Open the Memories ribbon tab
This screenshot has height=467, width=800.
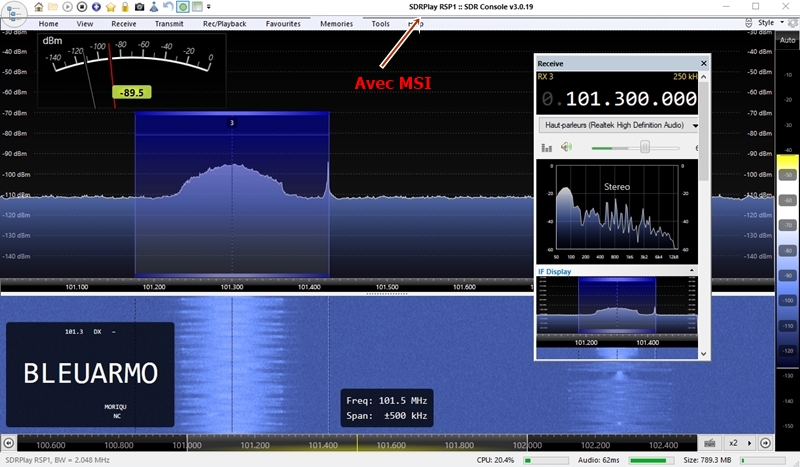coord(336,23)
